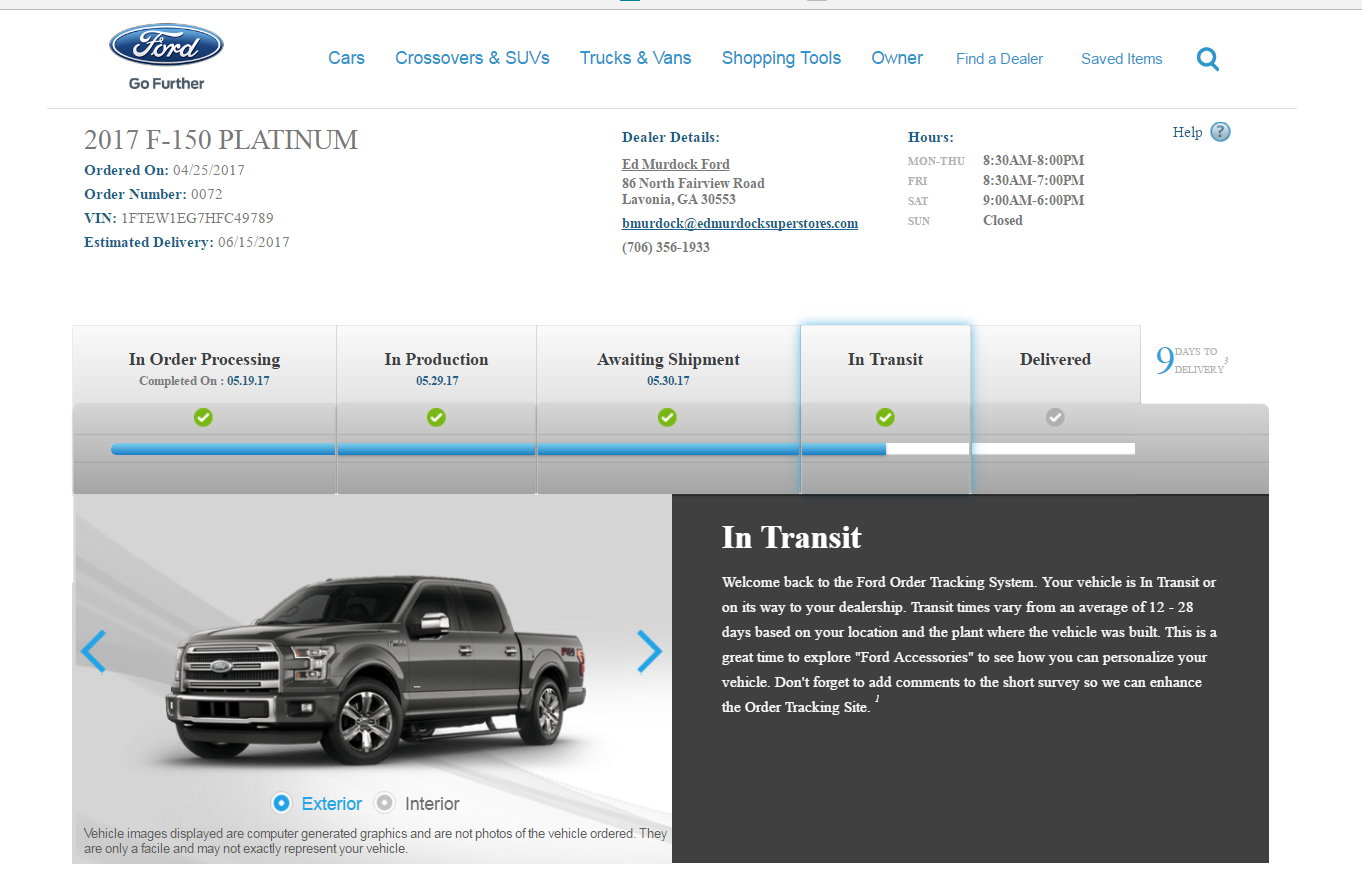Click the dealer email address link

tap(740, 223)
